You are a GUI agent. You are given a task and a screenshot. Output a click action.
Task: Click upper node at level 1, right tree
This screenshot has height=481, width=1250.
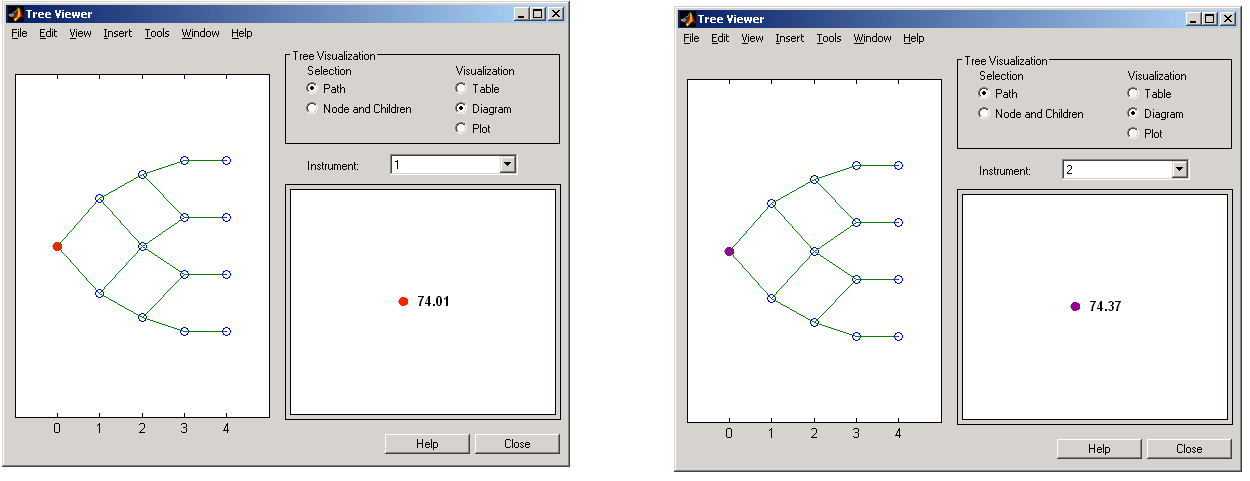click(771, 203)
